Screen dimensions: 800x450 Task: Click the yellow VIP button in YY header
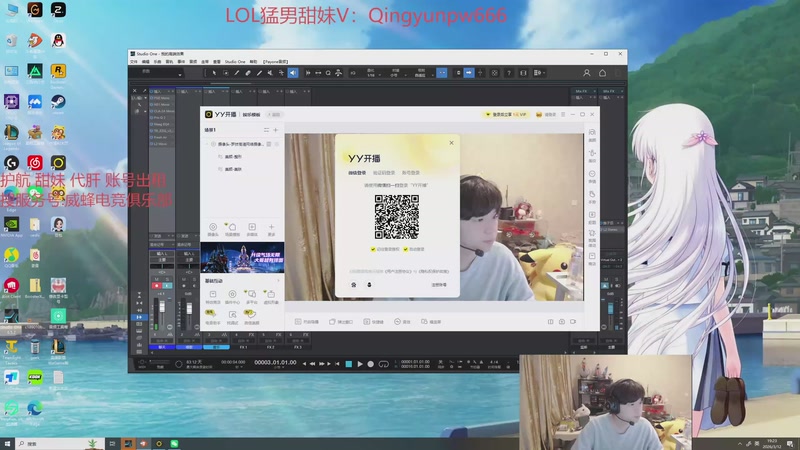[506, 114]
